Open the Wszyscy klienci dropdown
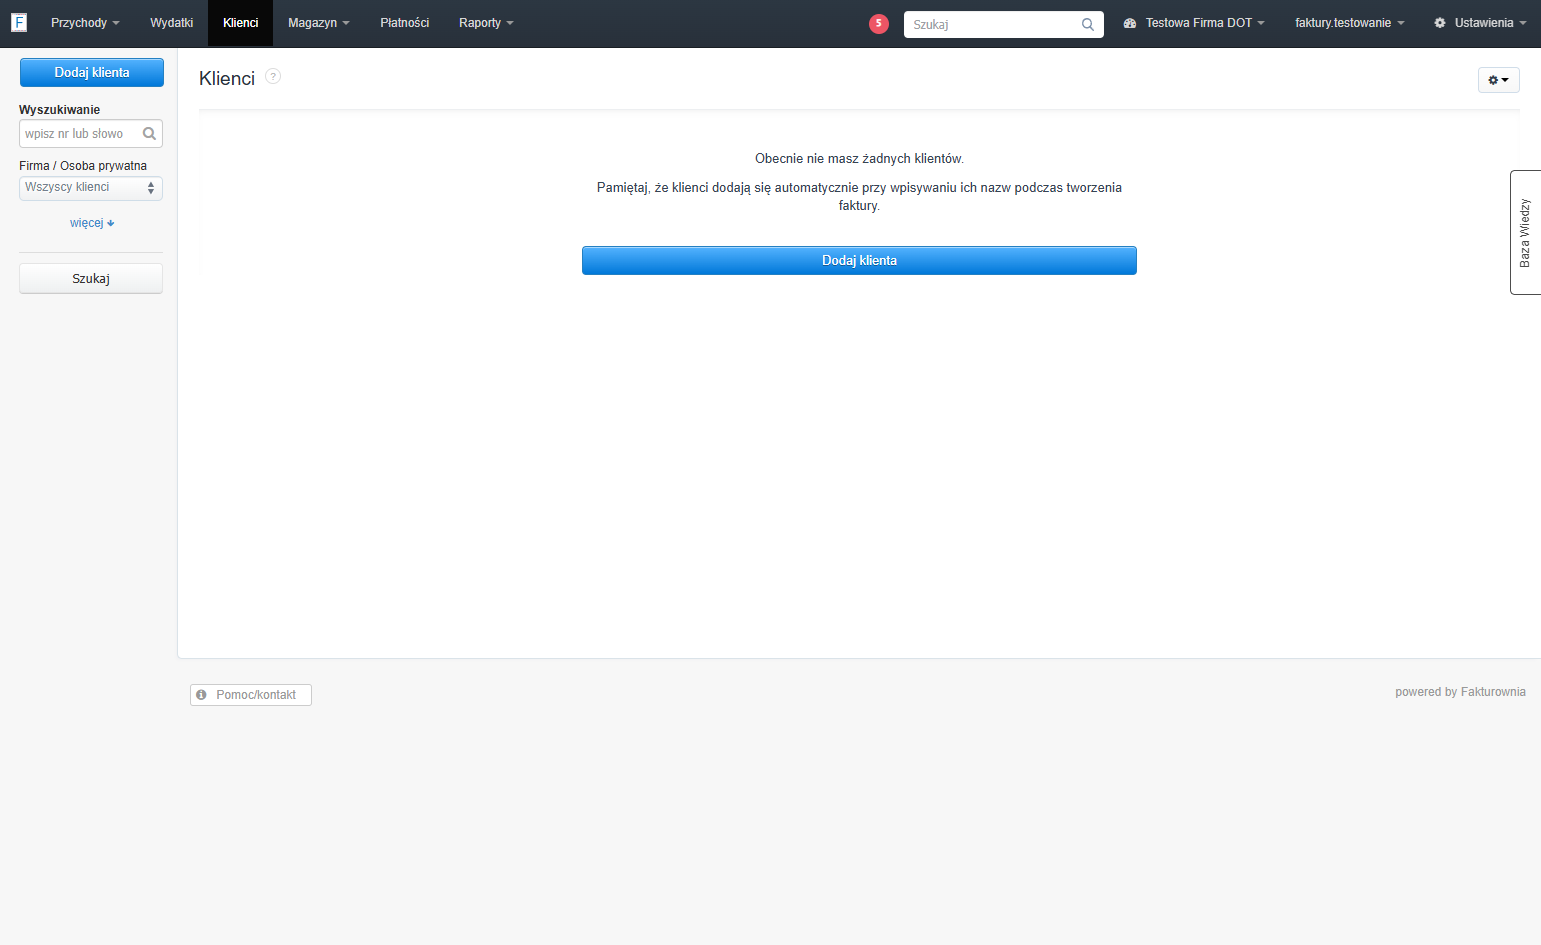Viewport: 1541px width, 945px height. [x=91, y=188]
